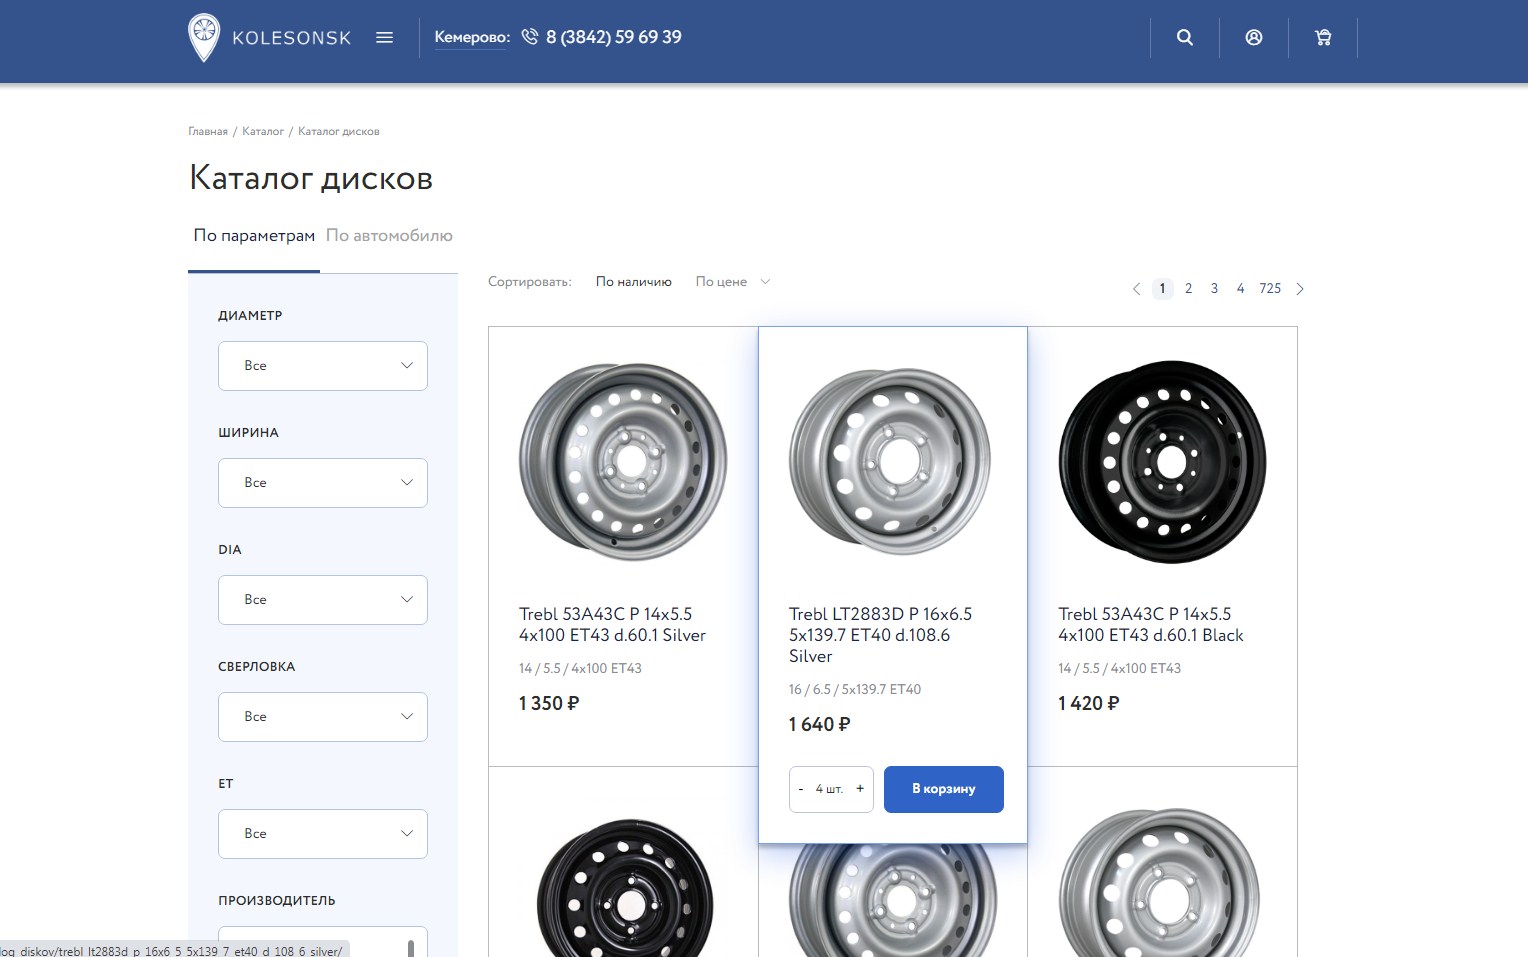This screenshot has height=957, width=1528.
Task: Click Каталог breadcrumb link
Action: coord(263,132)
